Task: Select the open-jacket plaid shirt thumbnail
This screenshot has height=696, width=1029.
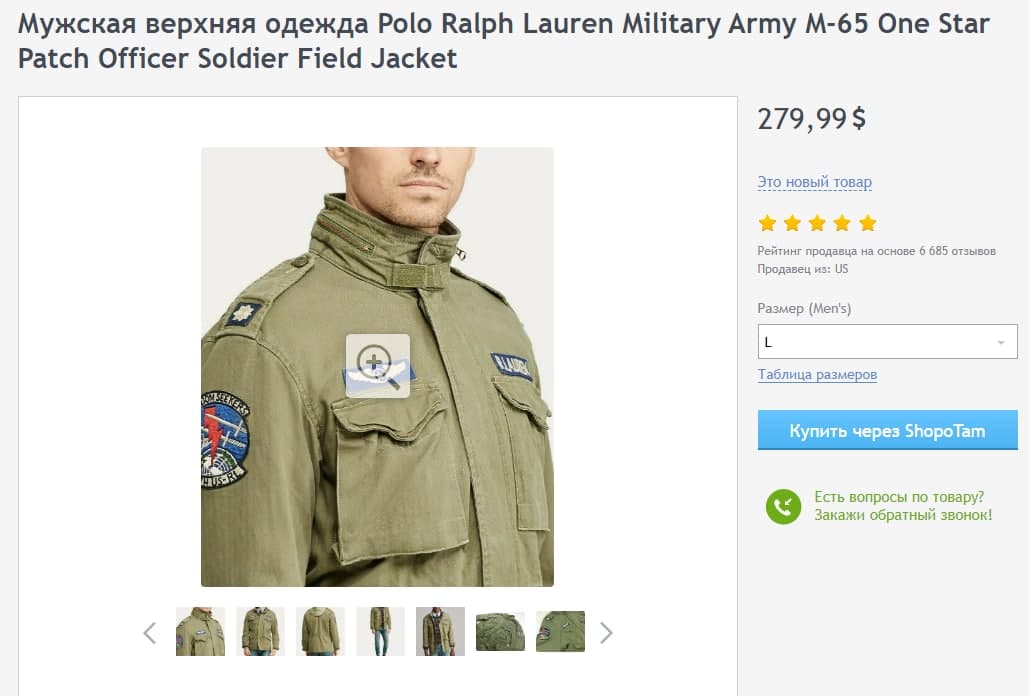Action: [440, 632]
